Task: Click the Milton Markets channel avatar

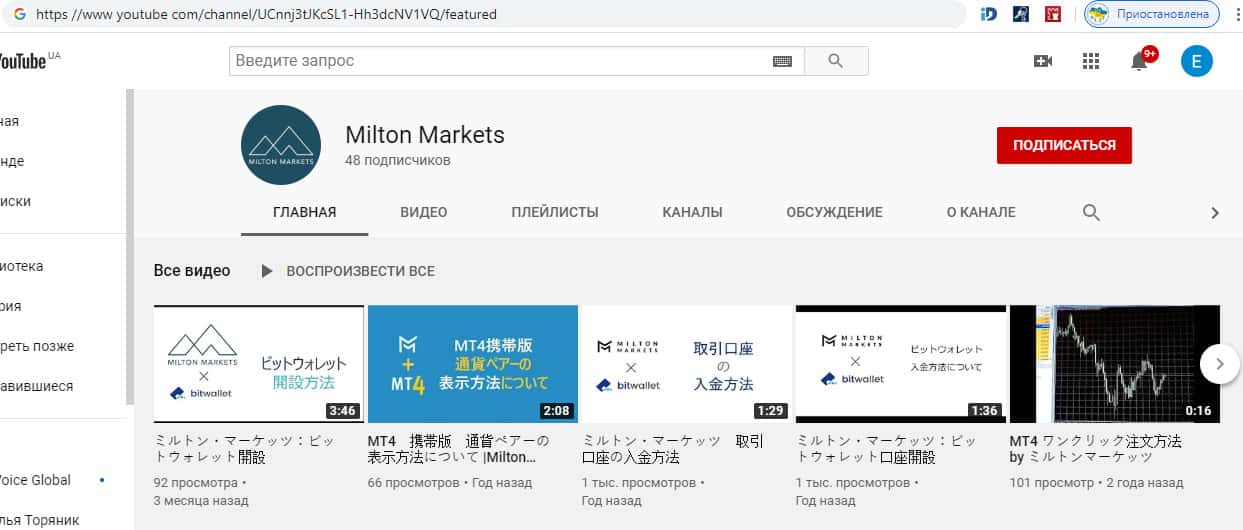Action: [x=281, y=145]
